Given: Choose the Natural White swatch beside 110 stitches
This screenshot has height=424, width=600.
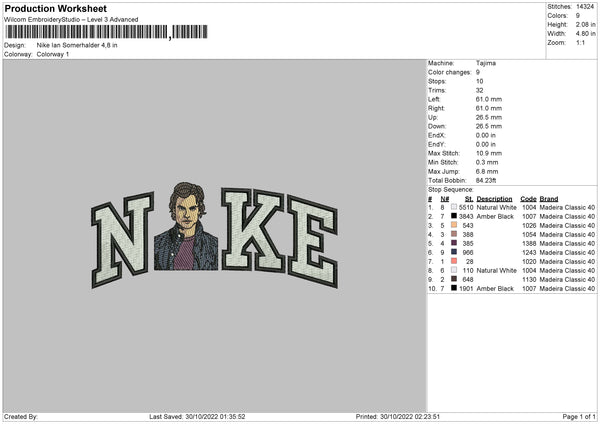Looking at the screenshot, I should [454, 270].
